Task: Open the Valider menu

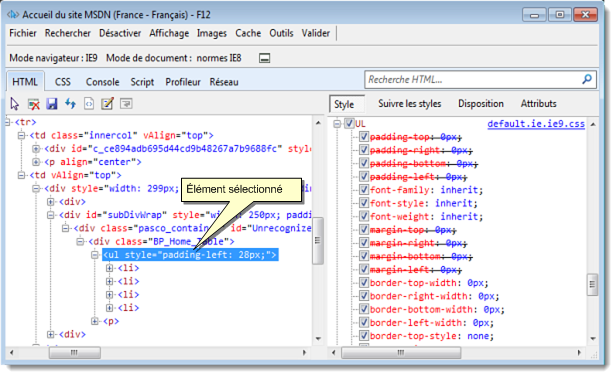Action: (315, 33)
